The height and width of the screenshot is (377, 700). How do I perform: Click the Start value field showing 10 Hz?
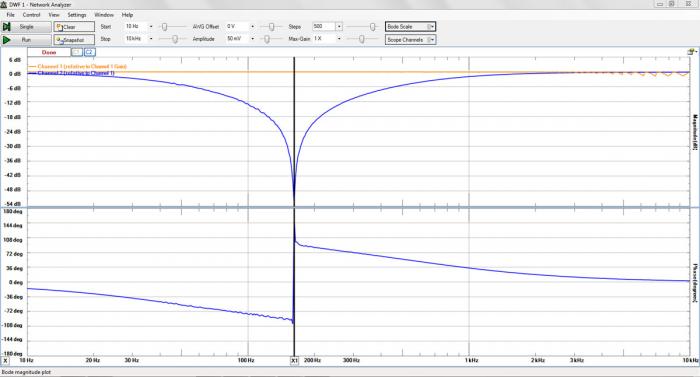136,26
